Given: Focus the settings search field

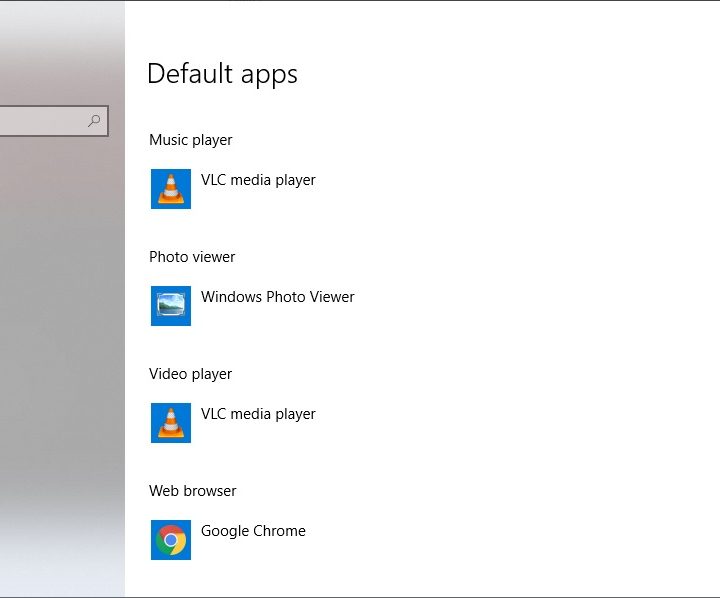Looking at the screenshot, I should pyautogui.click(x=54, y=121).
